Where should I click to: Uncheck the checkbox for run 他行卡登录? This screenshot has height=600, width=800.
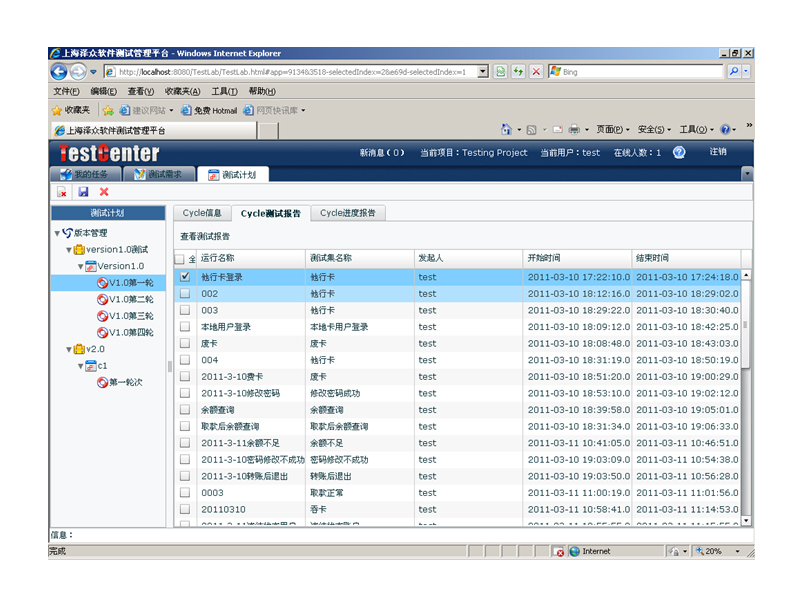coord(184,277)
